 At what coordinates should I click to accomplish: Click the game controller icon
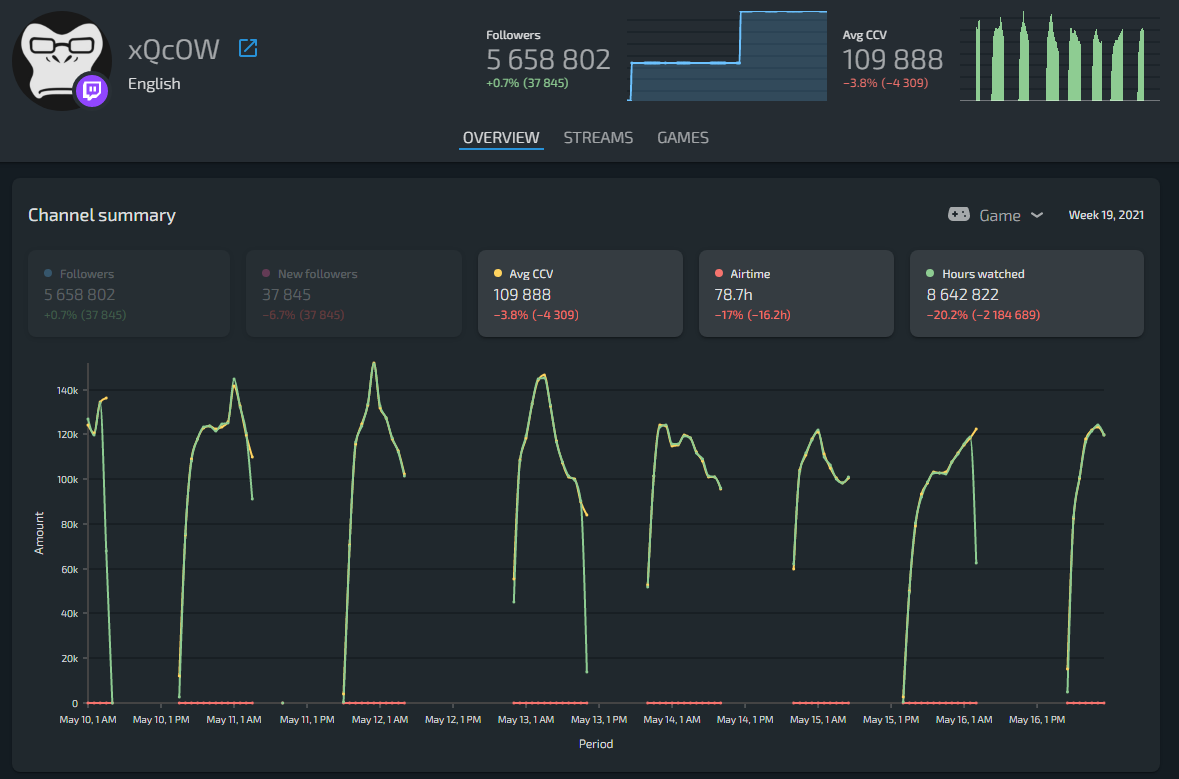click(958, 214)
